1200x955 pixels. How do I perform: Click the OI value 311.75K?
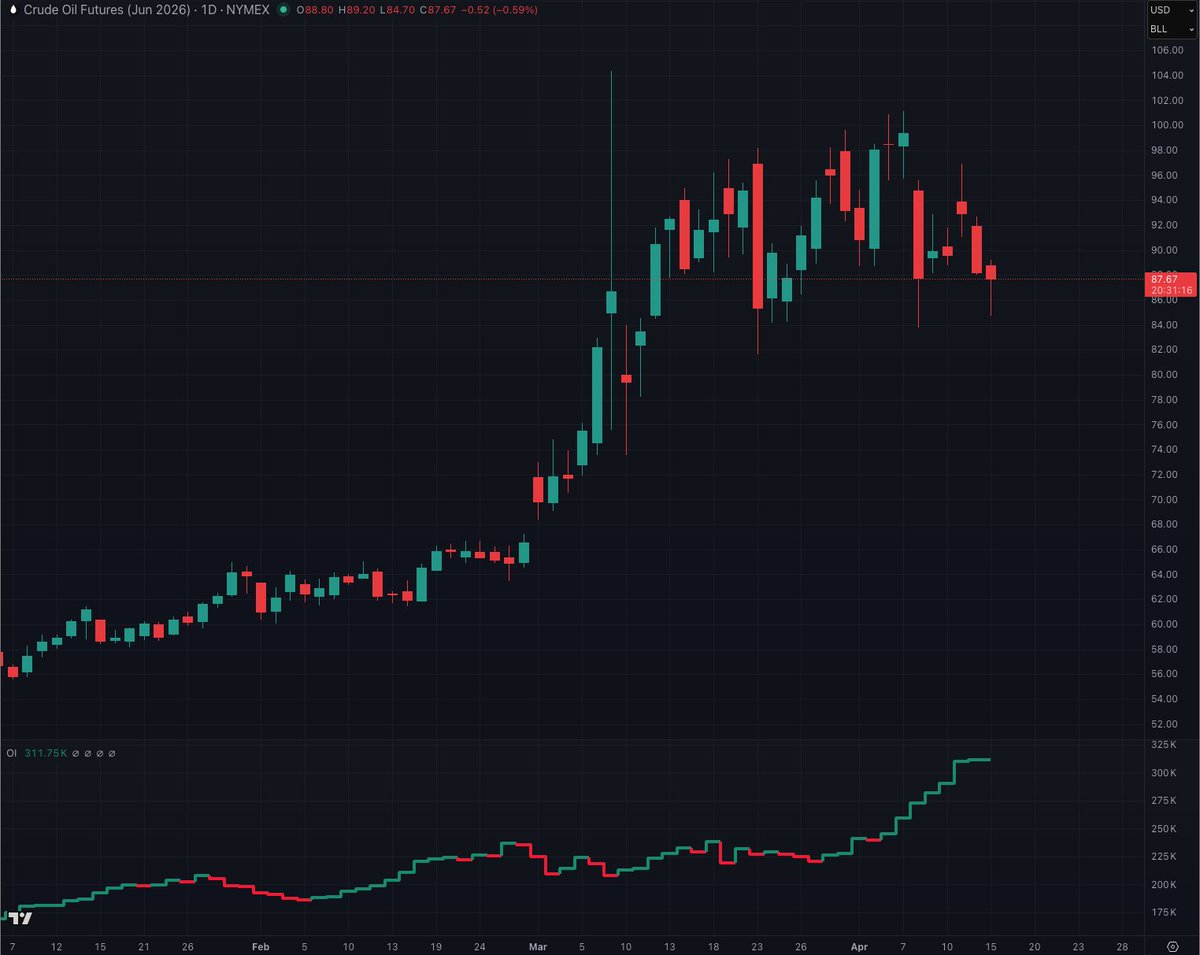click(x=46, y=753)
